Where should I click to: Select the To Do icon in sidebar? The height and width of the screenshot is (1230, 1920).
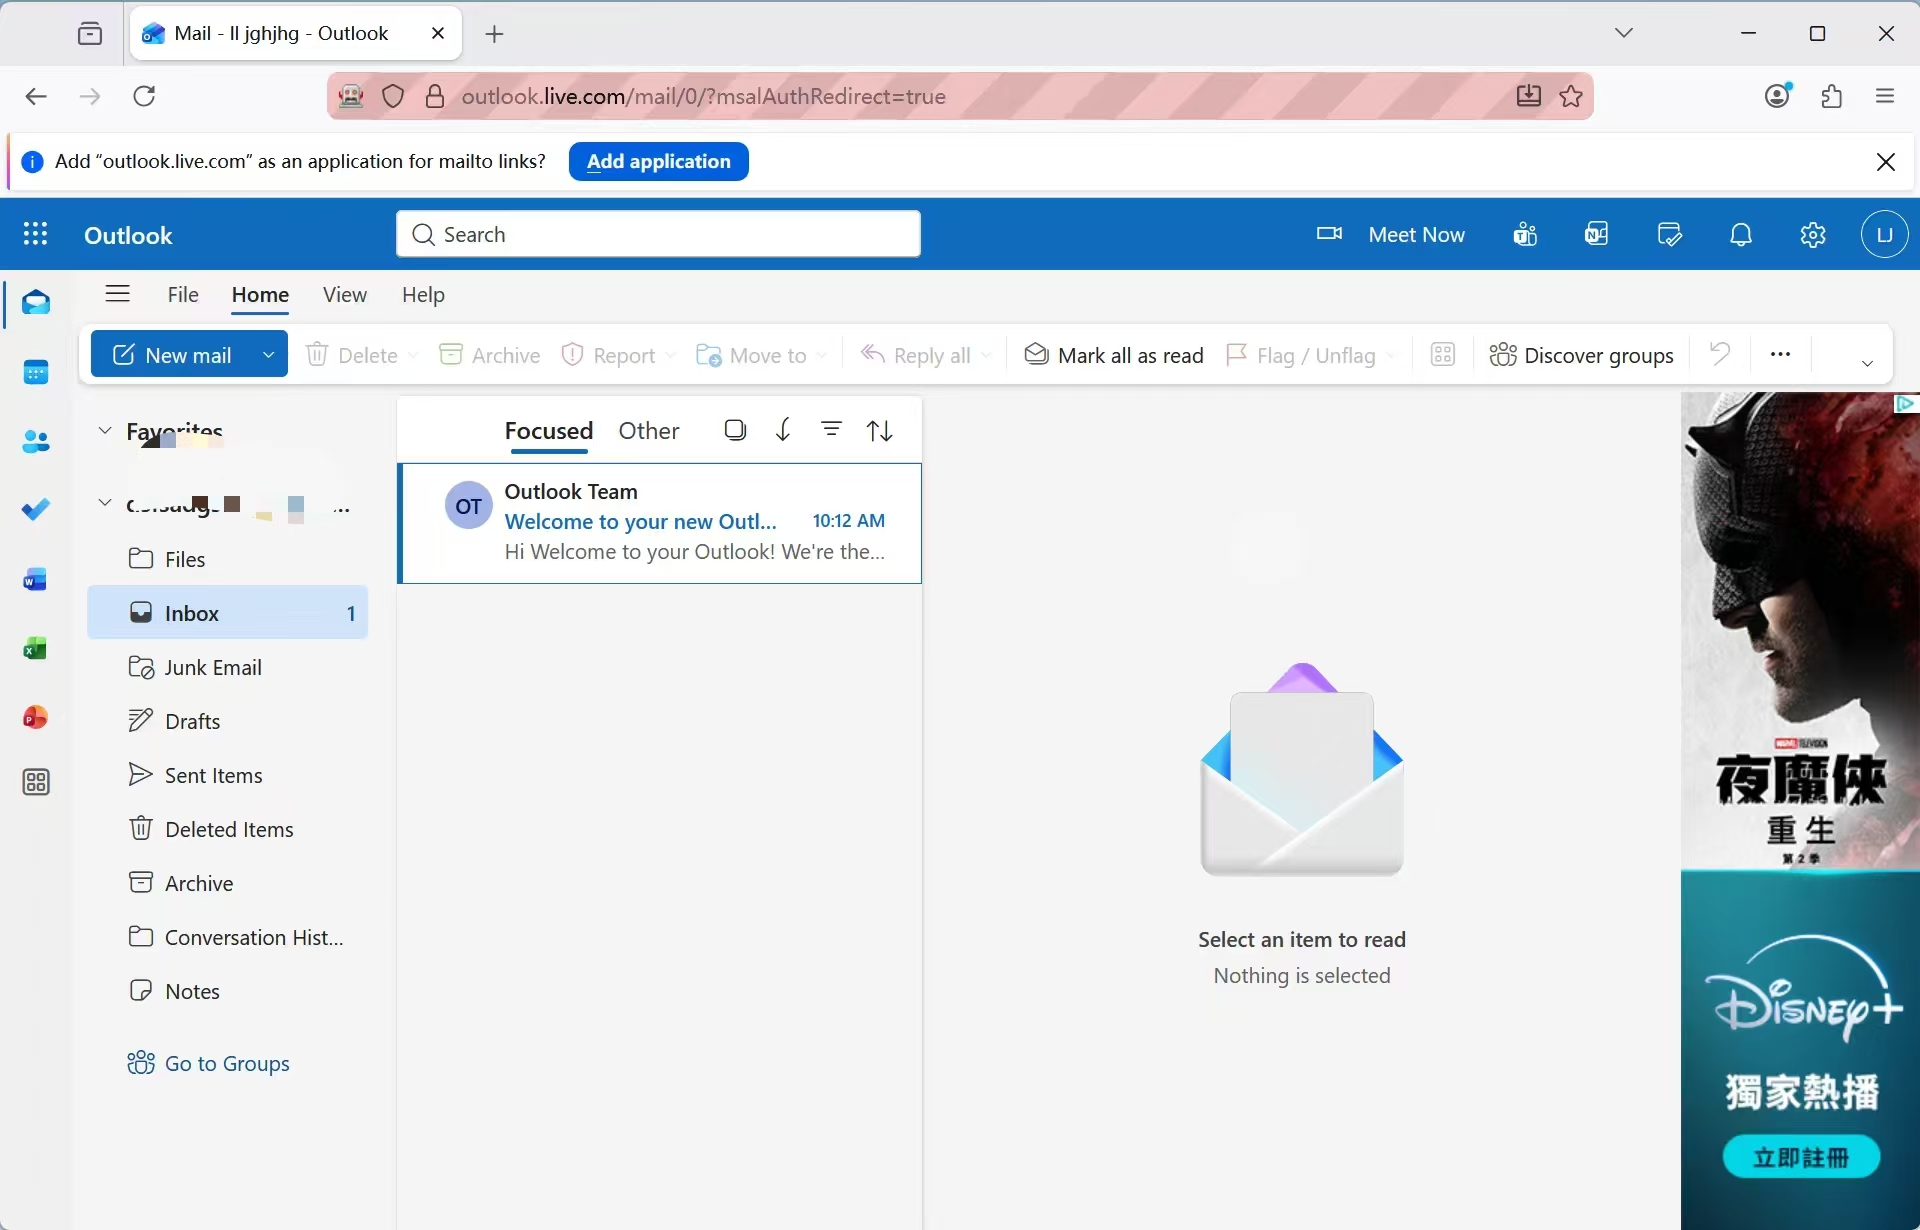pyautogui.click(x=35, y=510)
